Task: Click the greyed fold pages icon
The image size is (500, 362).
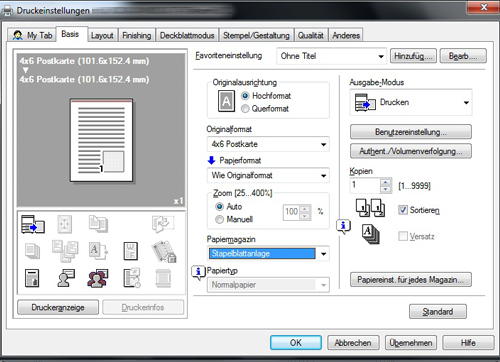Action: [163, 223]
